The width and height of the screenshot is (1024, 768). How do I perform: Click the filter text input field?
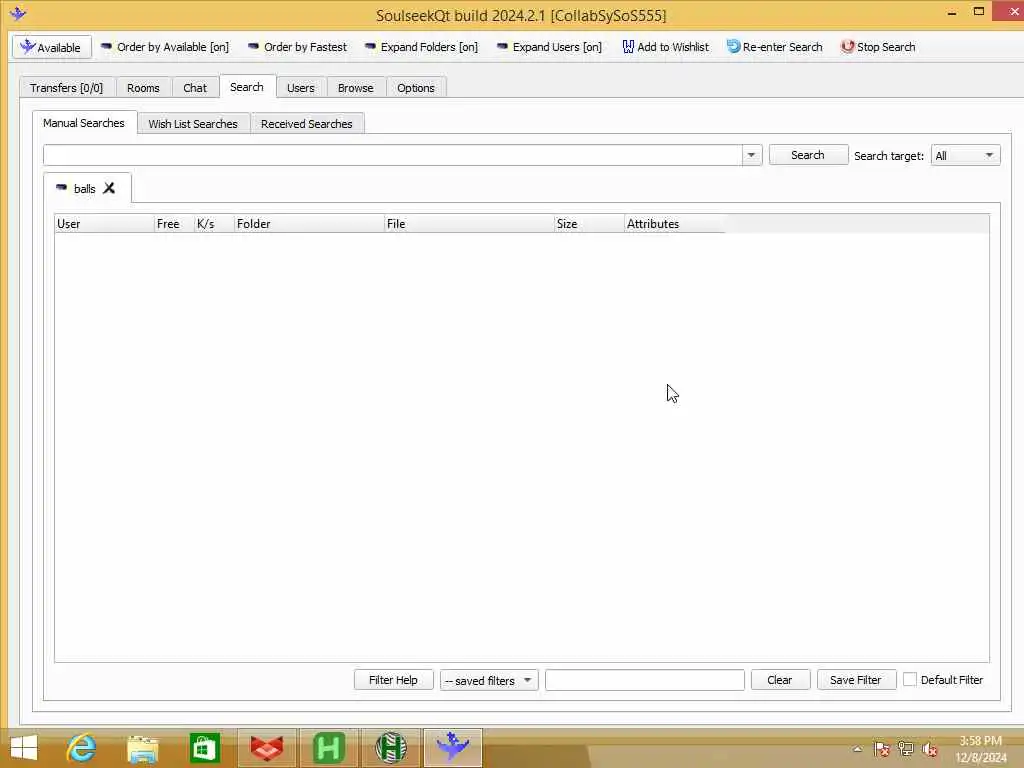click(645, 680)
